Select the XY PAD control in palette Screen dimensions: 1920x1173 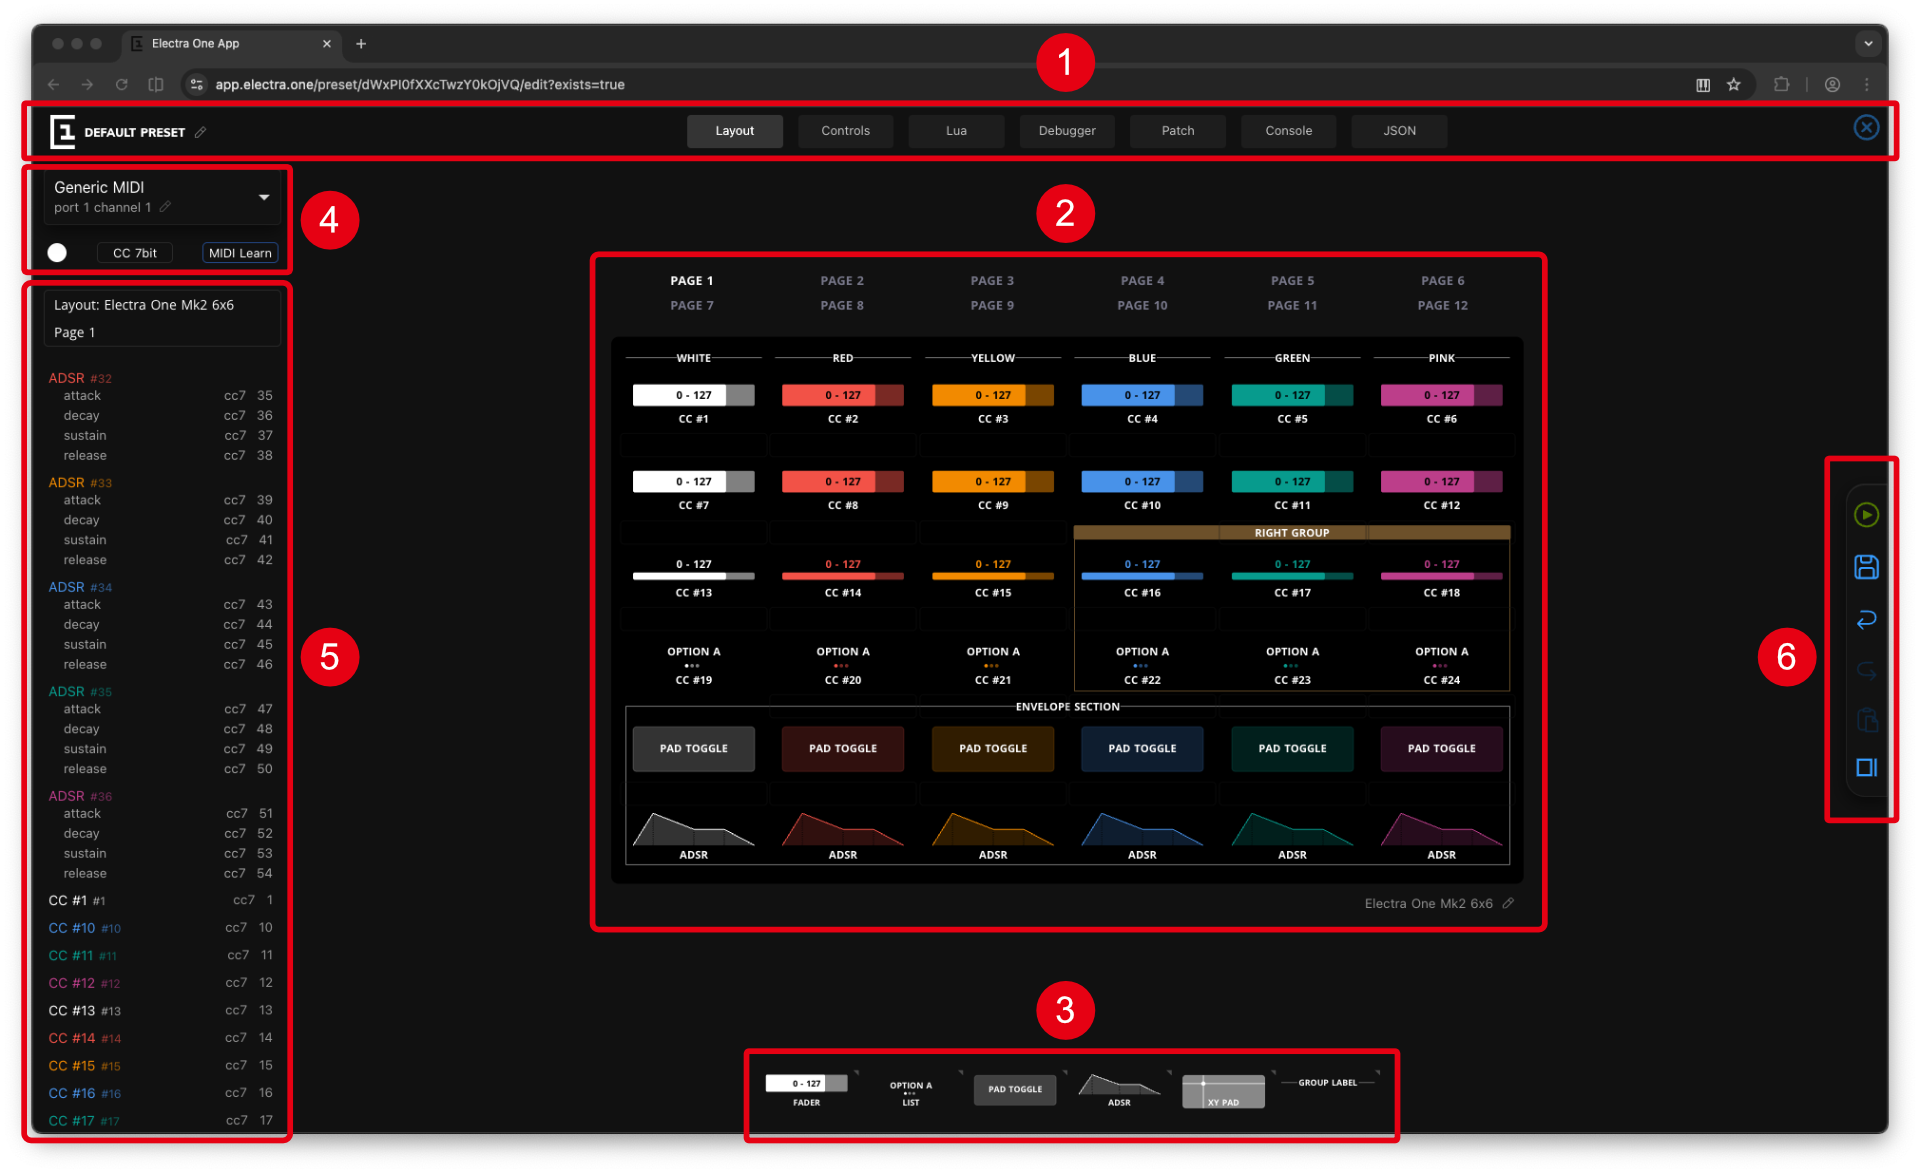[1223, 1091]
